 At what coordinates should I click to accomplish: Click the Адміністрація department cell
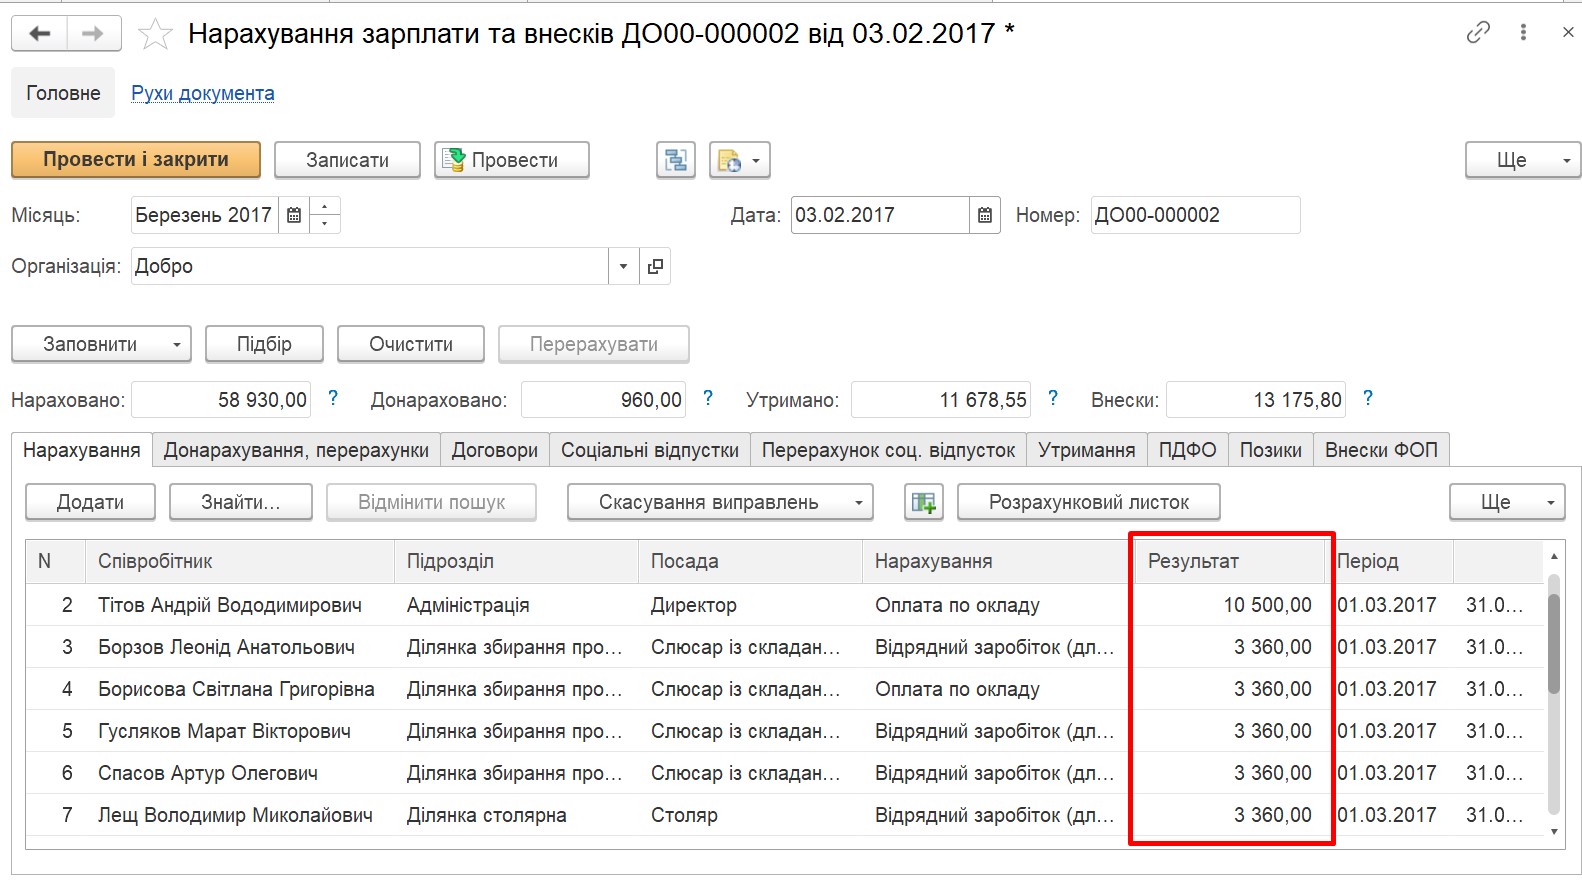(x=516, y=605)
